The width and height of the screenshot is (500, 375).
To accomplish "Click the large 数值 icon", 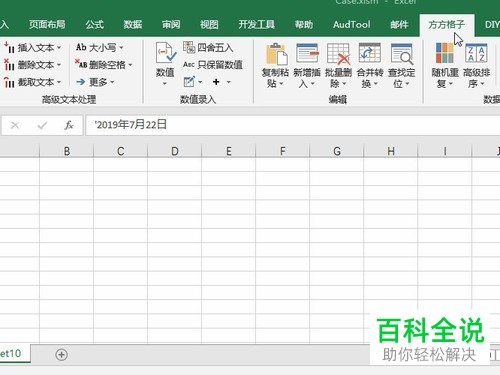I will [x=166, y=53].
